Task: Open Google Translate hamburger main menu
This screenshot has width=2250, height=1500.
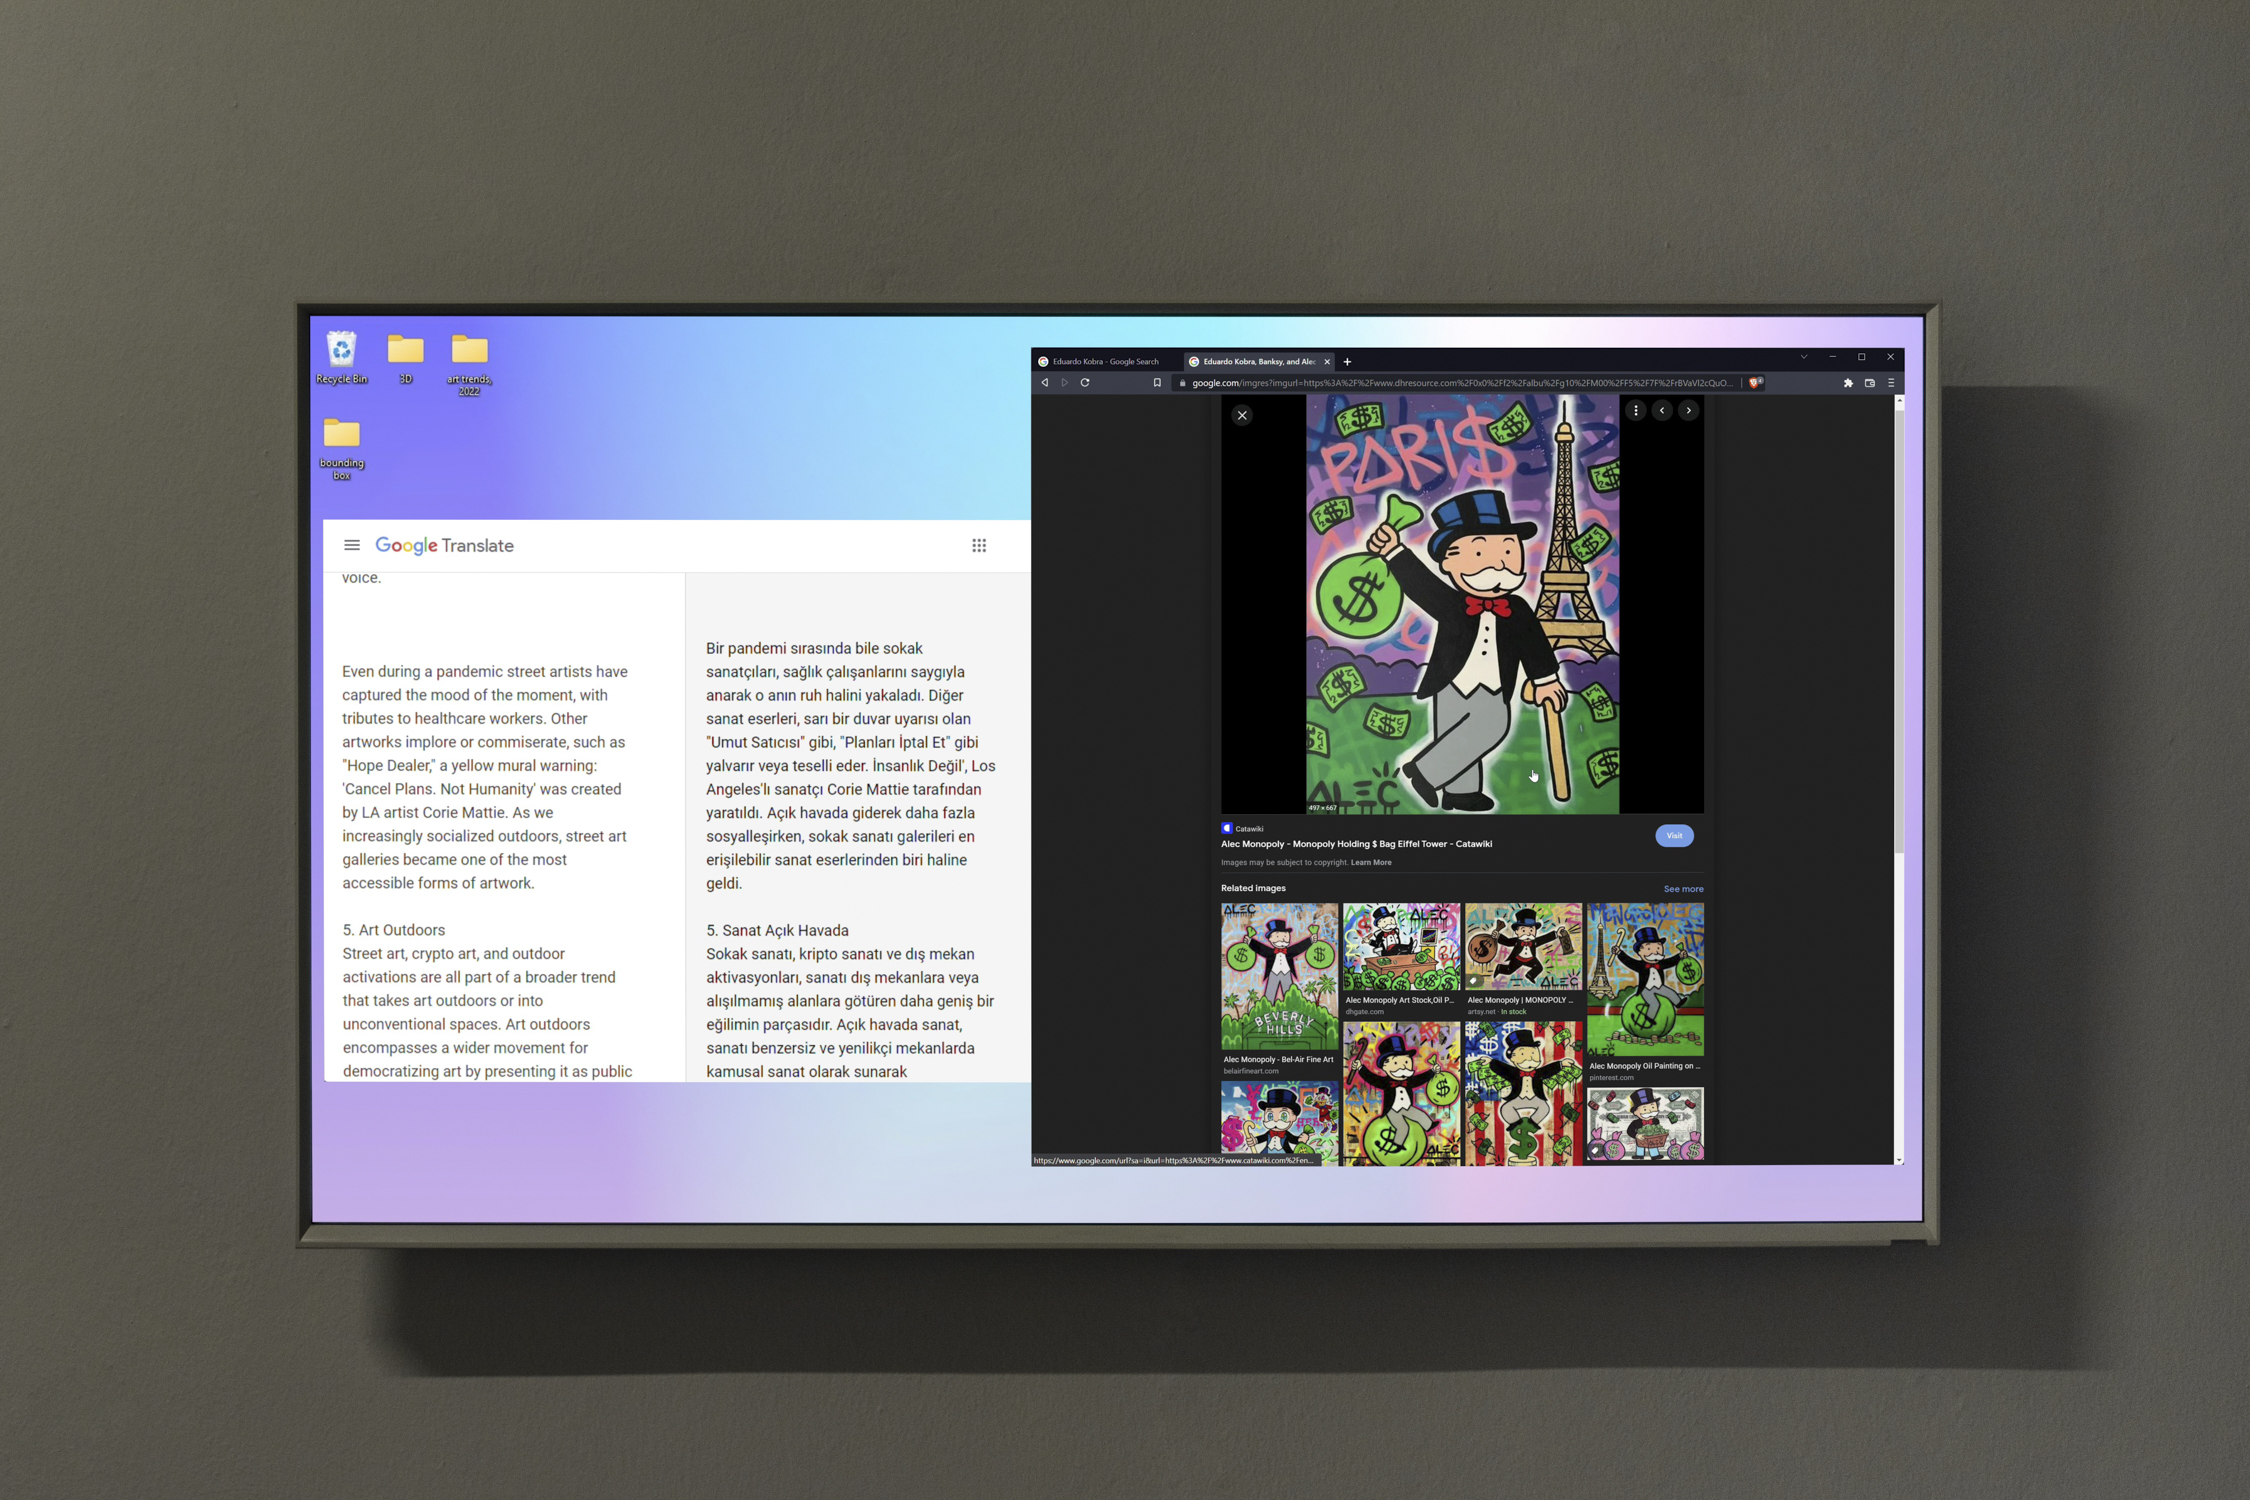Action: (x=352, y=546)
